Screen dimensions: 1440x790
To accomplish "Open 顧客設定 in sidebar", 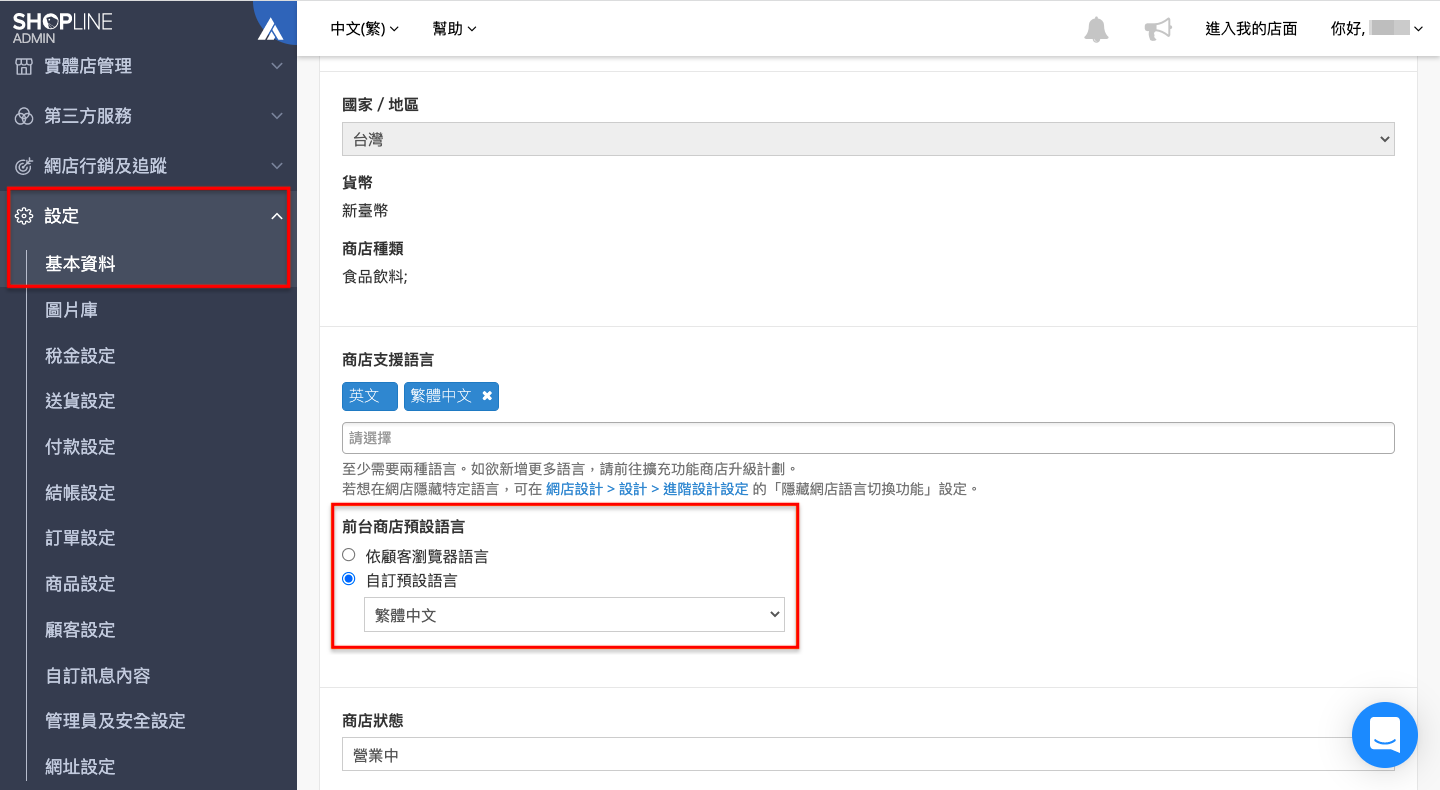I will (x=80, y=630).
